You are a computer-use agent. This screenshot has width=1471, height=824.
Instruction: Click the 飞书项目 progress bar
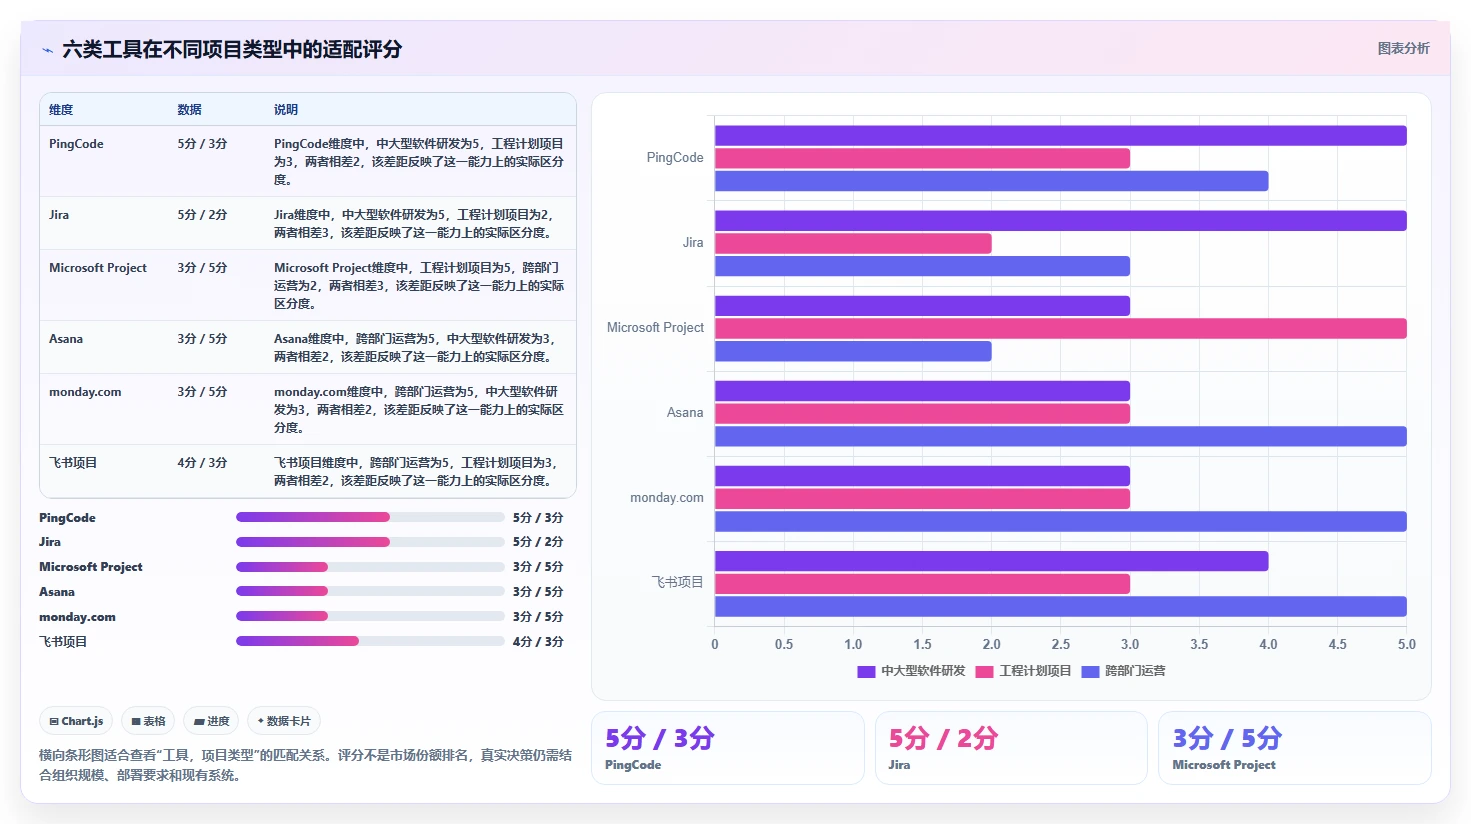[x=370, y=641]
